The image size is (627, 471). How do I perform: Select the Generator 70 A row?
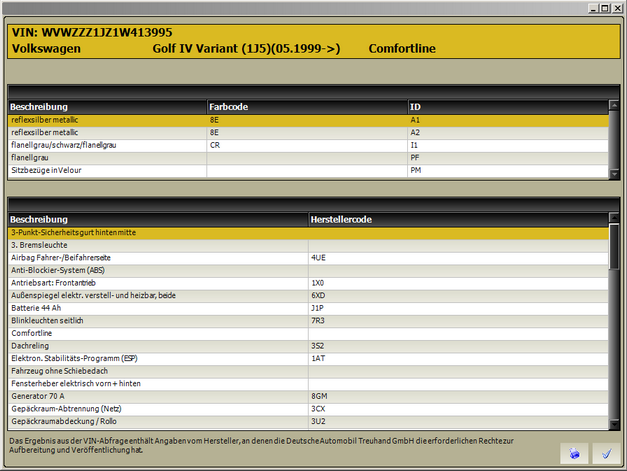pos(308,397)
